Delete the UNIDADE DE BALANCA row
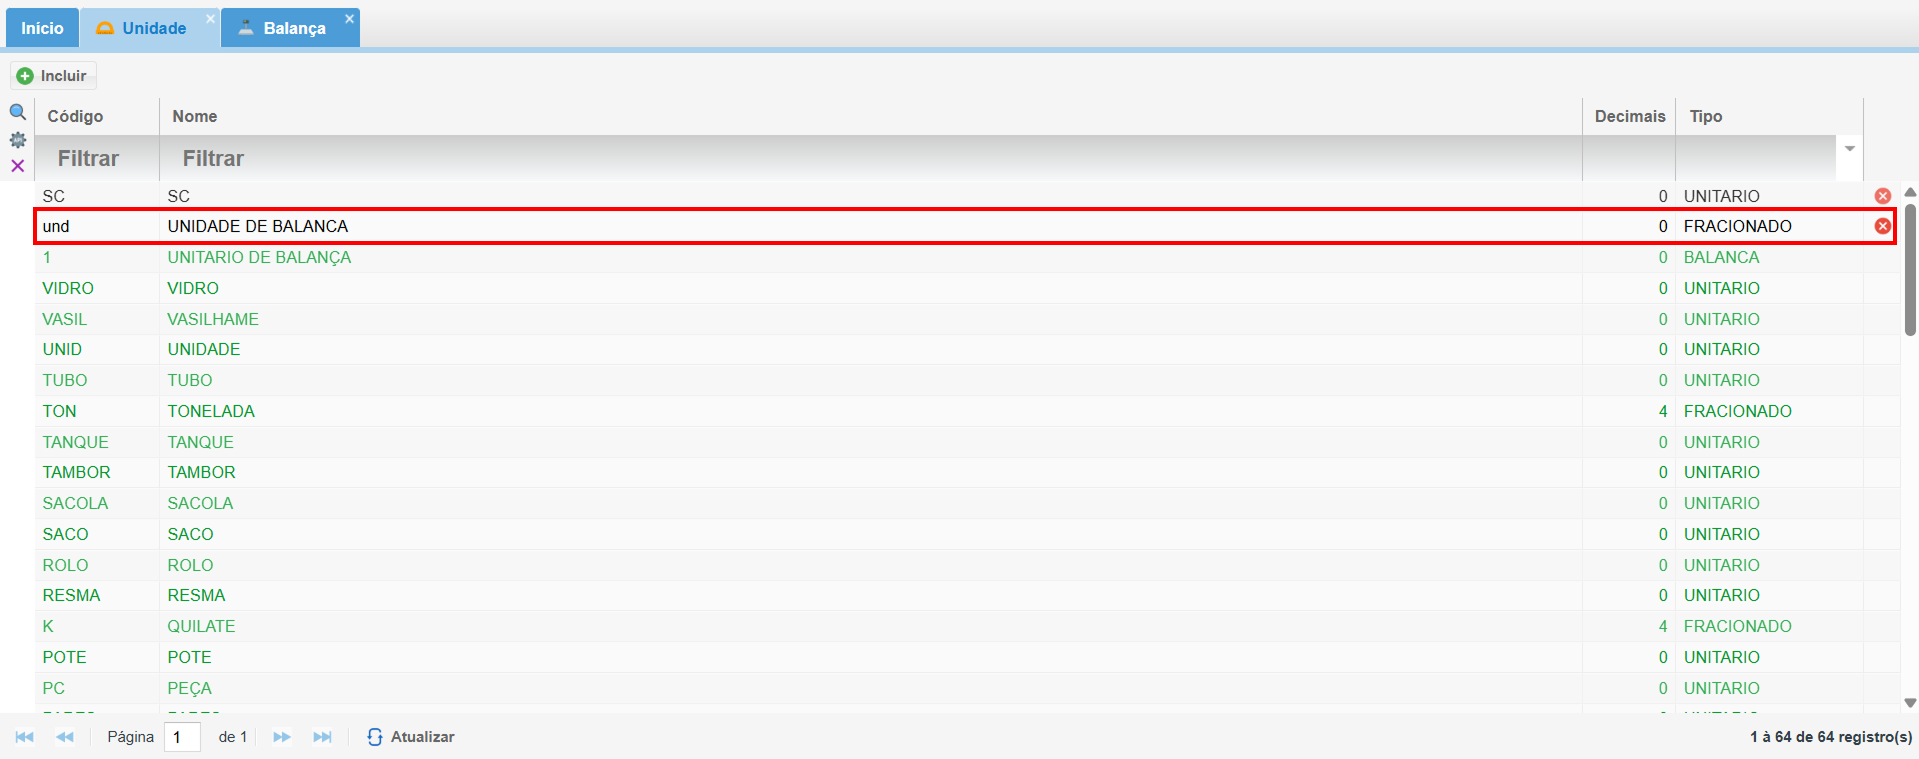Screen dimensions: 1919x759 tap(1883, 226)
